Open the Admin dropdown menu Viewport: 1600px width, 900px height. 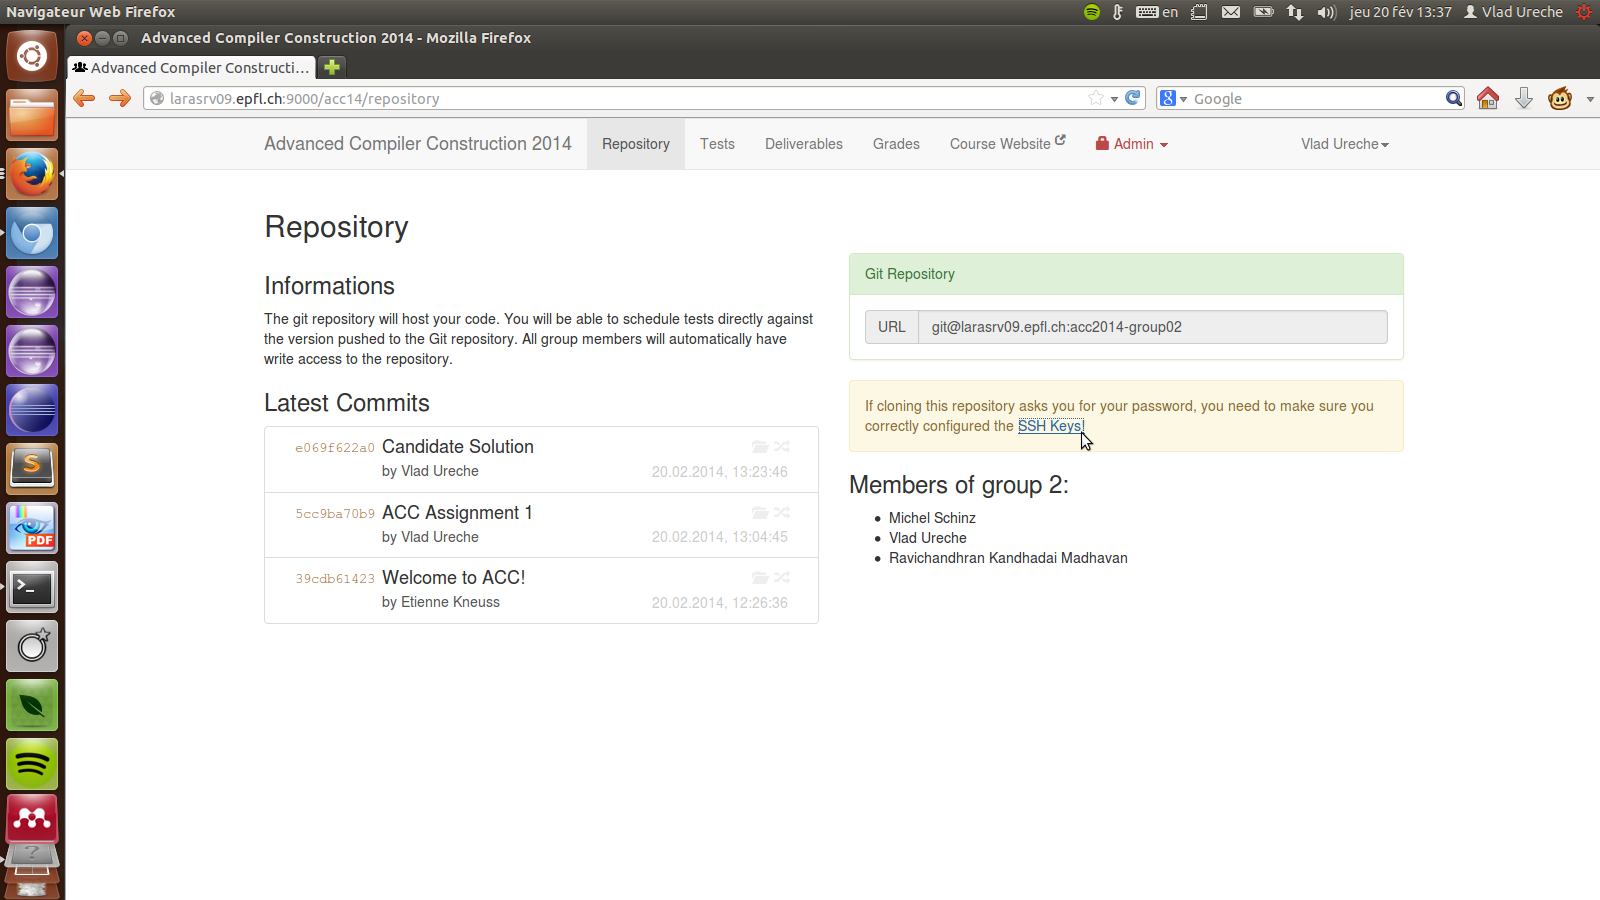click(x=1131, y=144)
